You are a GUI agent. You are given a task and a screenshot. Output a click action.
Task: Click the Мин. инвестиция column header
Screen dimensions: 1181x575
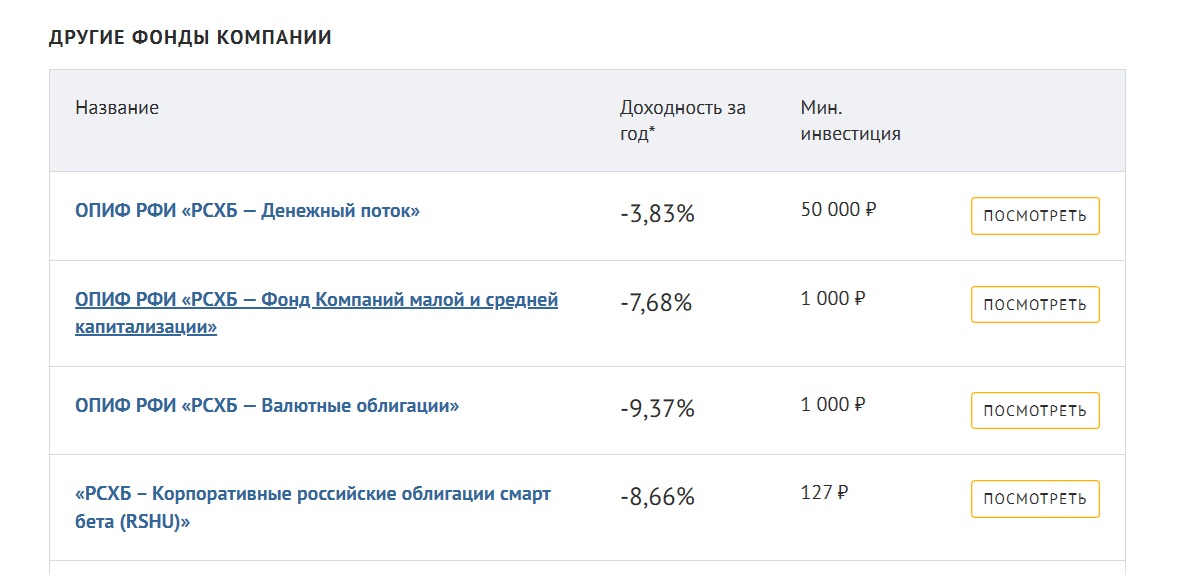[x=850, y=120]
